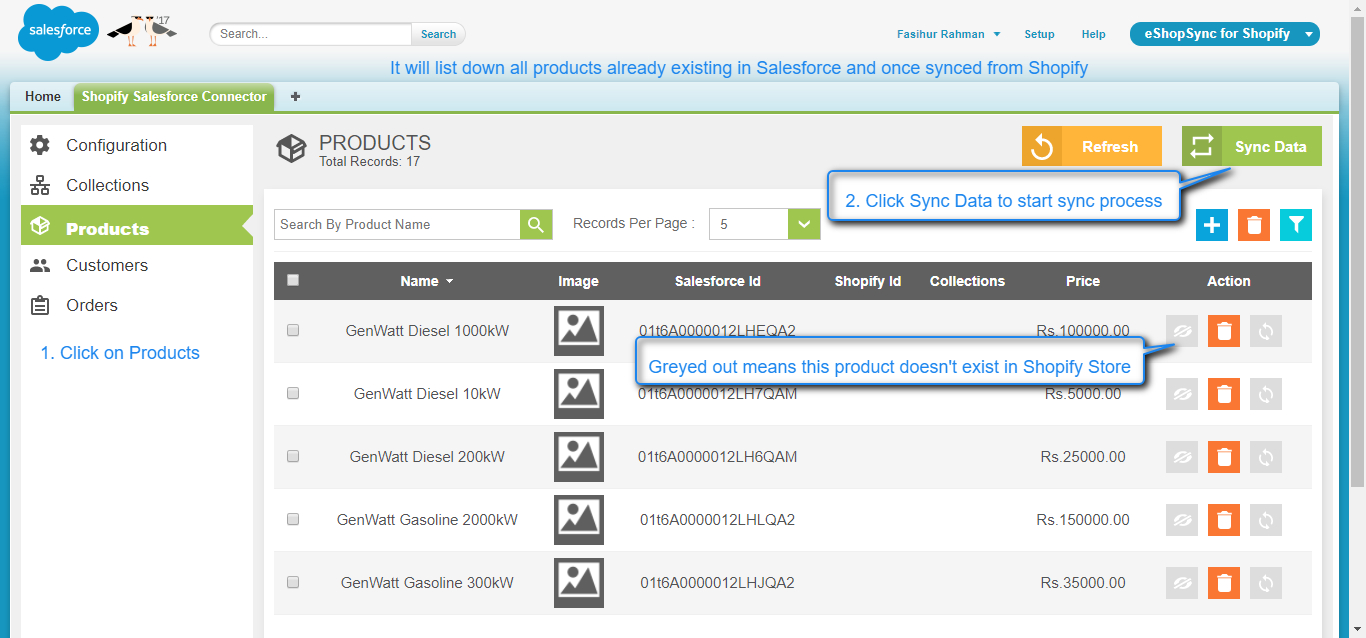Image resolution: width=1366 pixels, height=638 pixels.
Task: Click the green Sync Data button
Action: pos(1252,146)
